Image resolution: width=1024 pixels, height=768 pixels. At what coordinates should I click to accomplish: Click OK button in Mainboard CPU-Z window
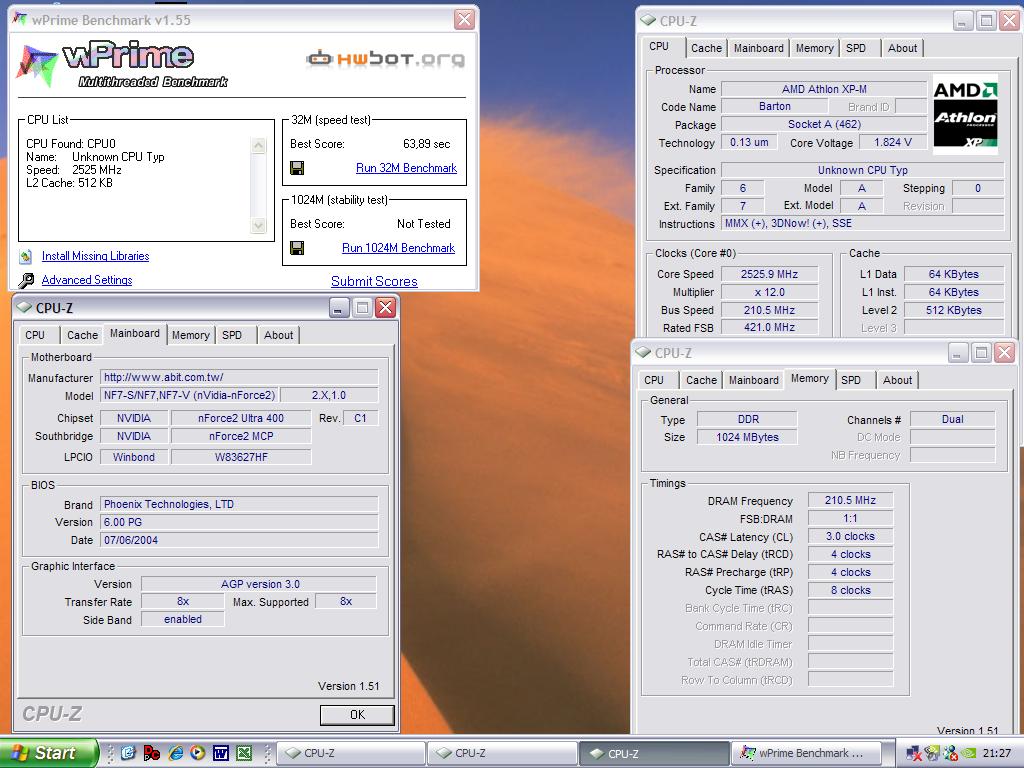coord(357,715)
